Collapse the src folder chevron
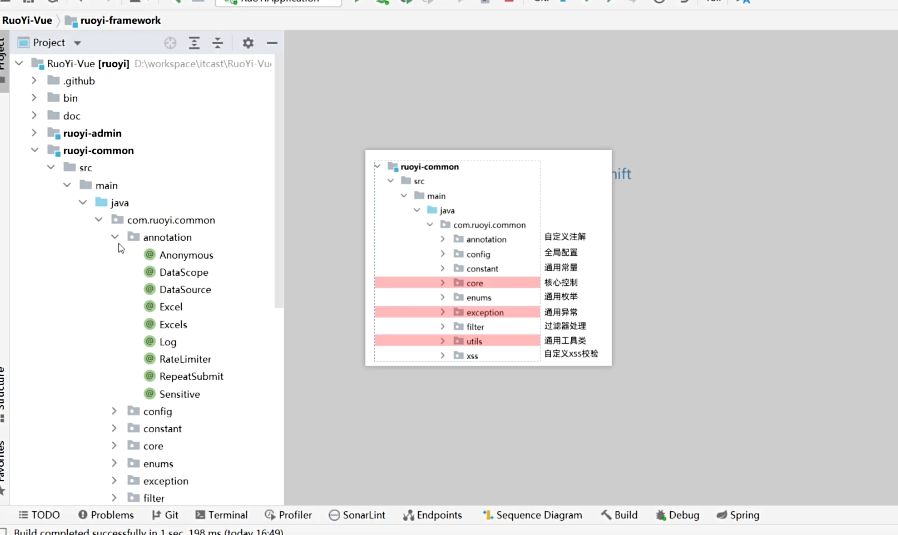 pyautogui.click(x=51, y=167)
